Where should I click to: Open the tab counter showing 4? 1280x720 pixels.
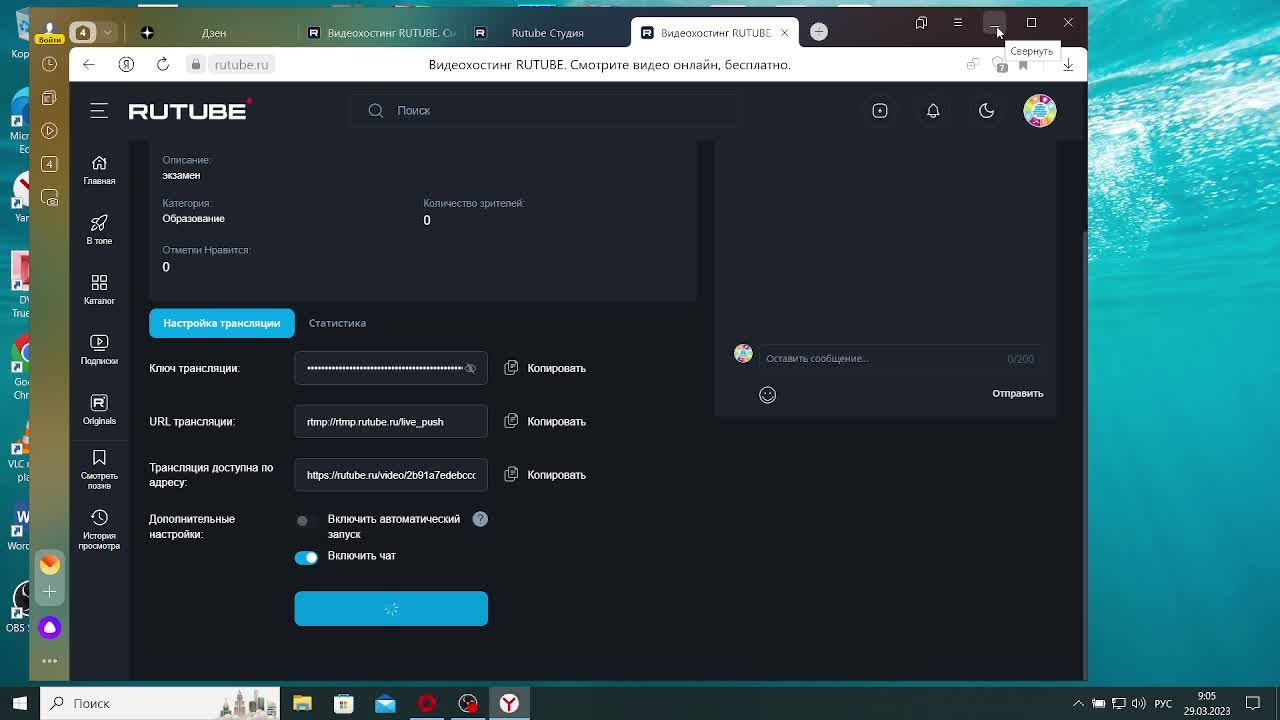83,33
